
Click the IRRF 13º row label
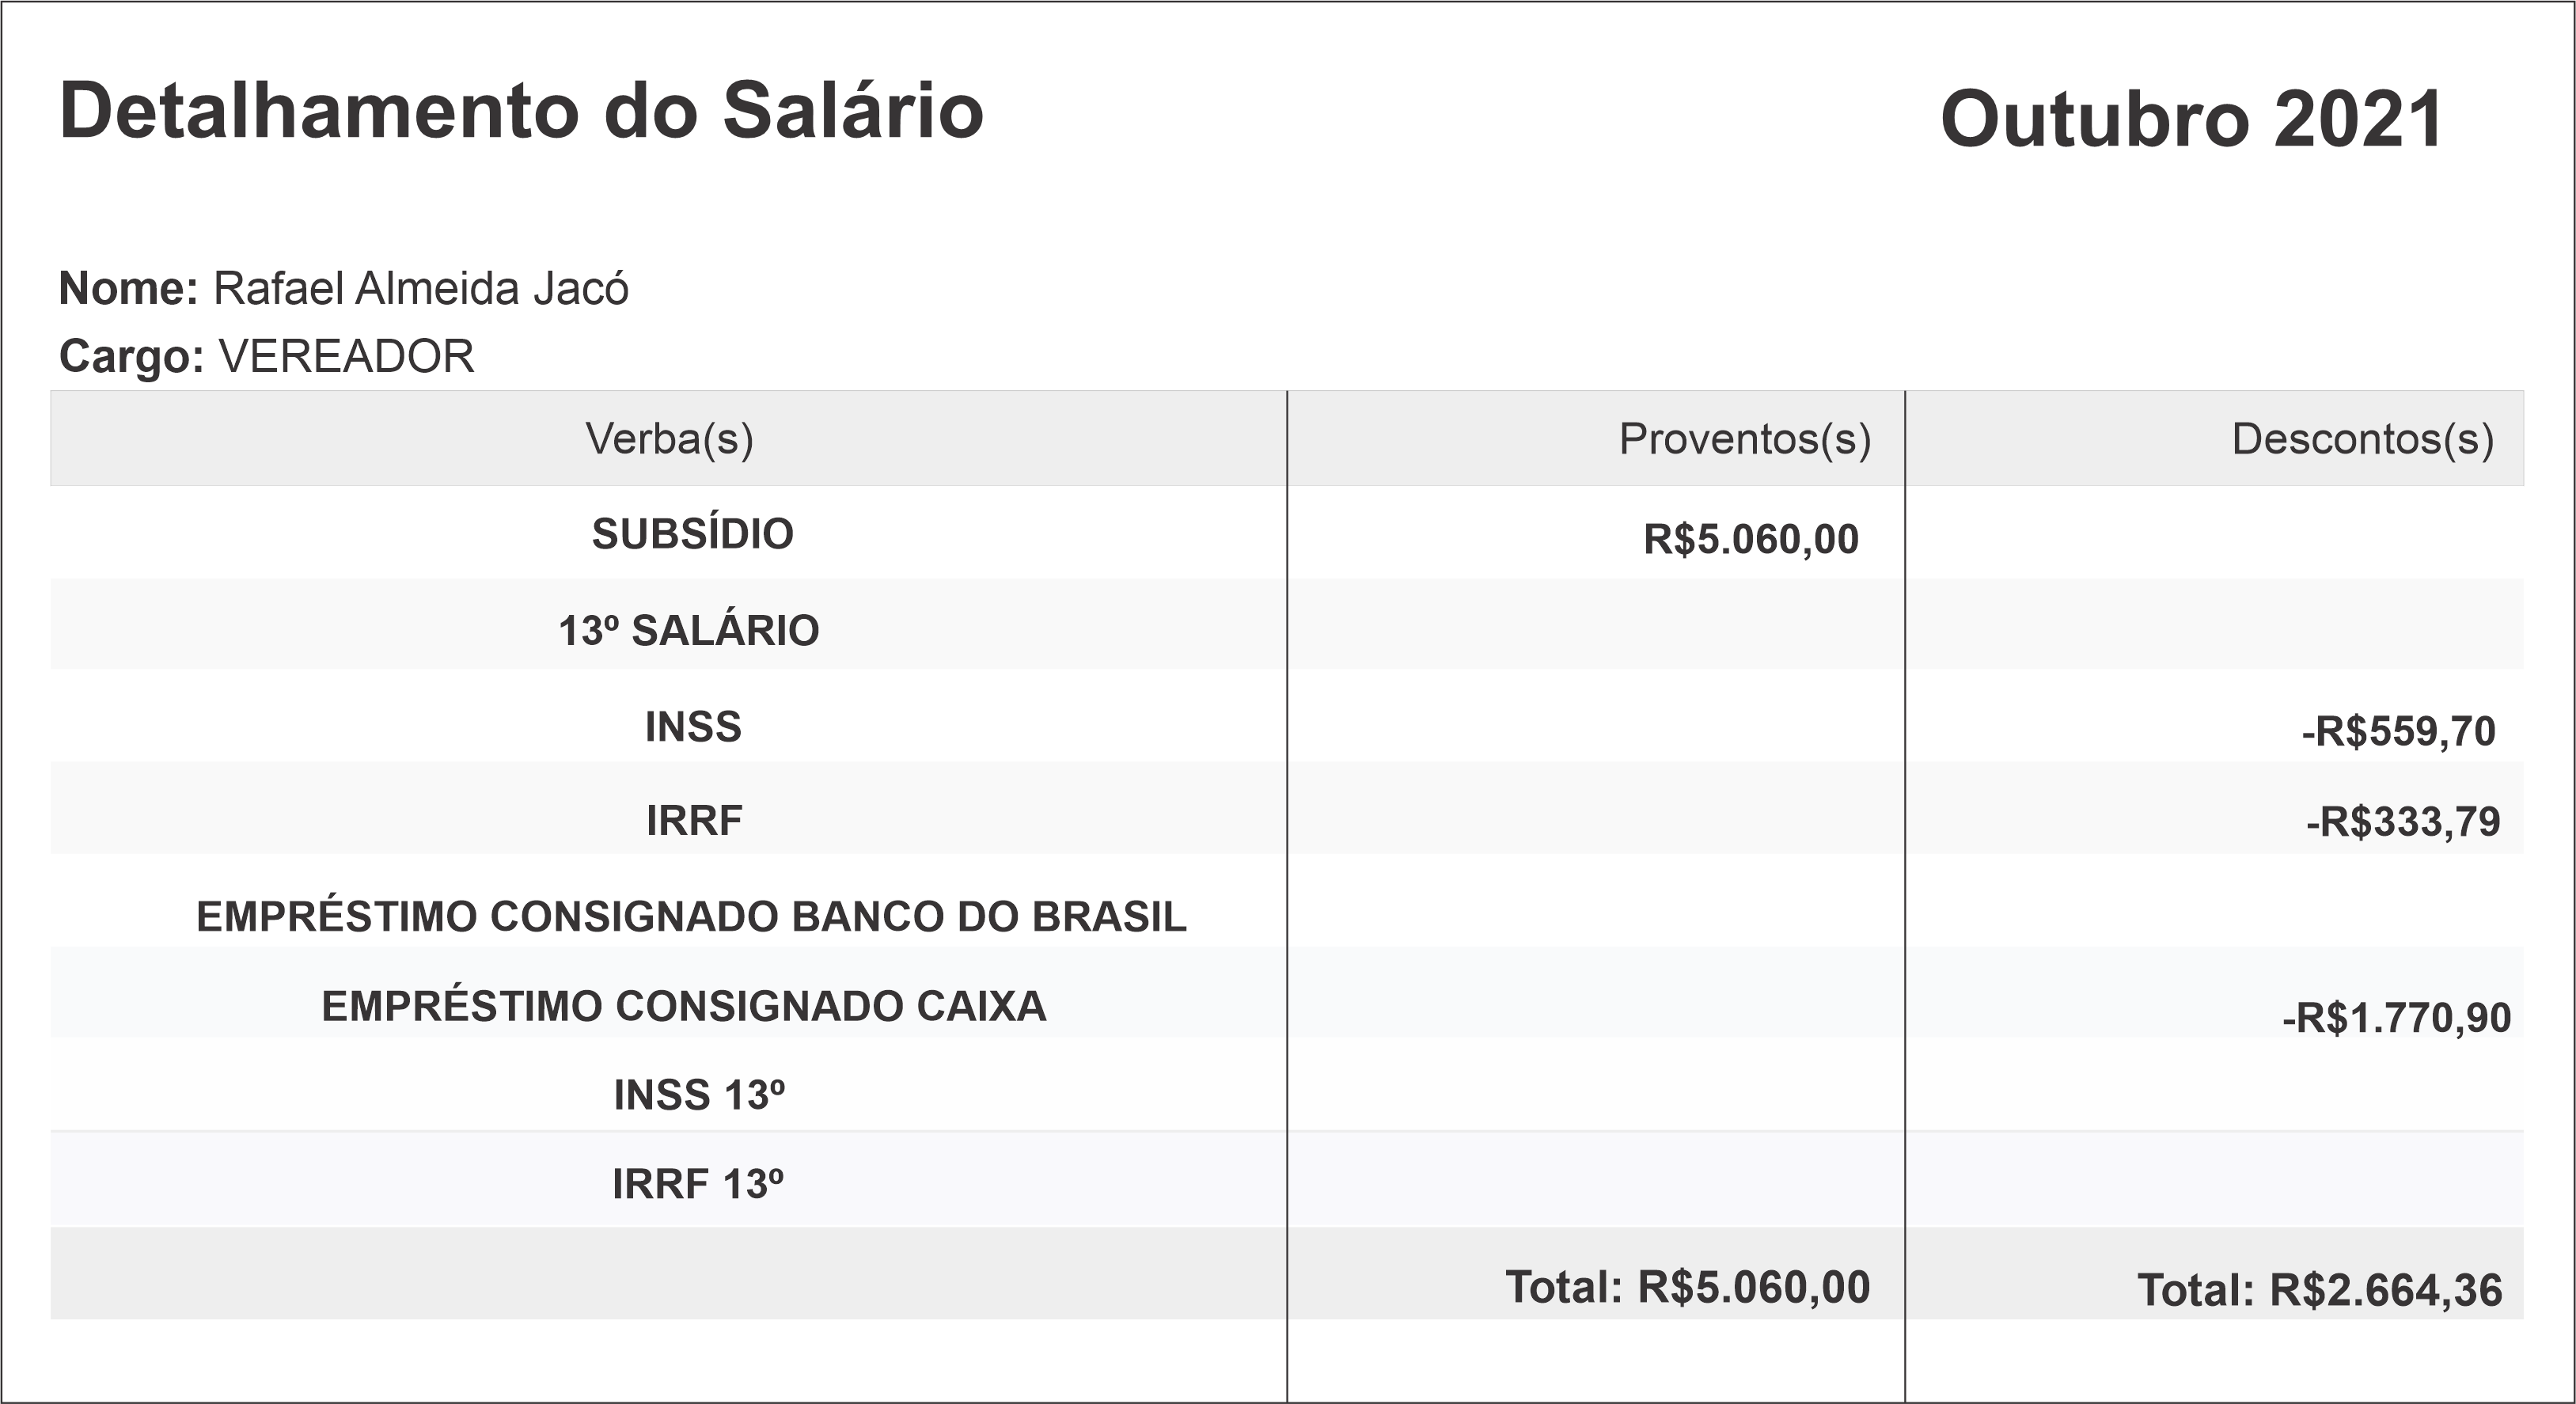click(x=697, y=1184)
